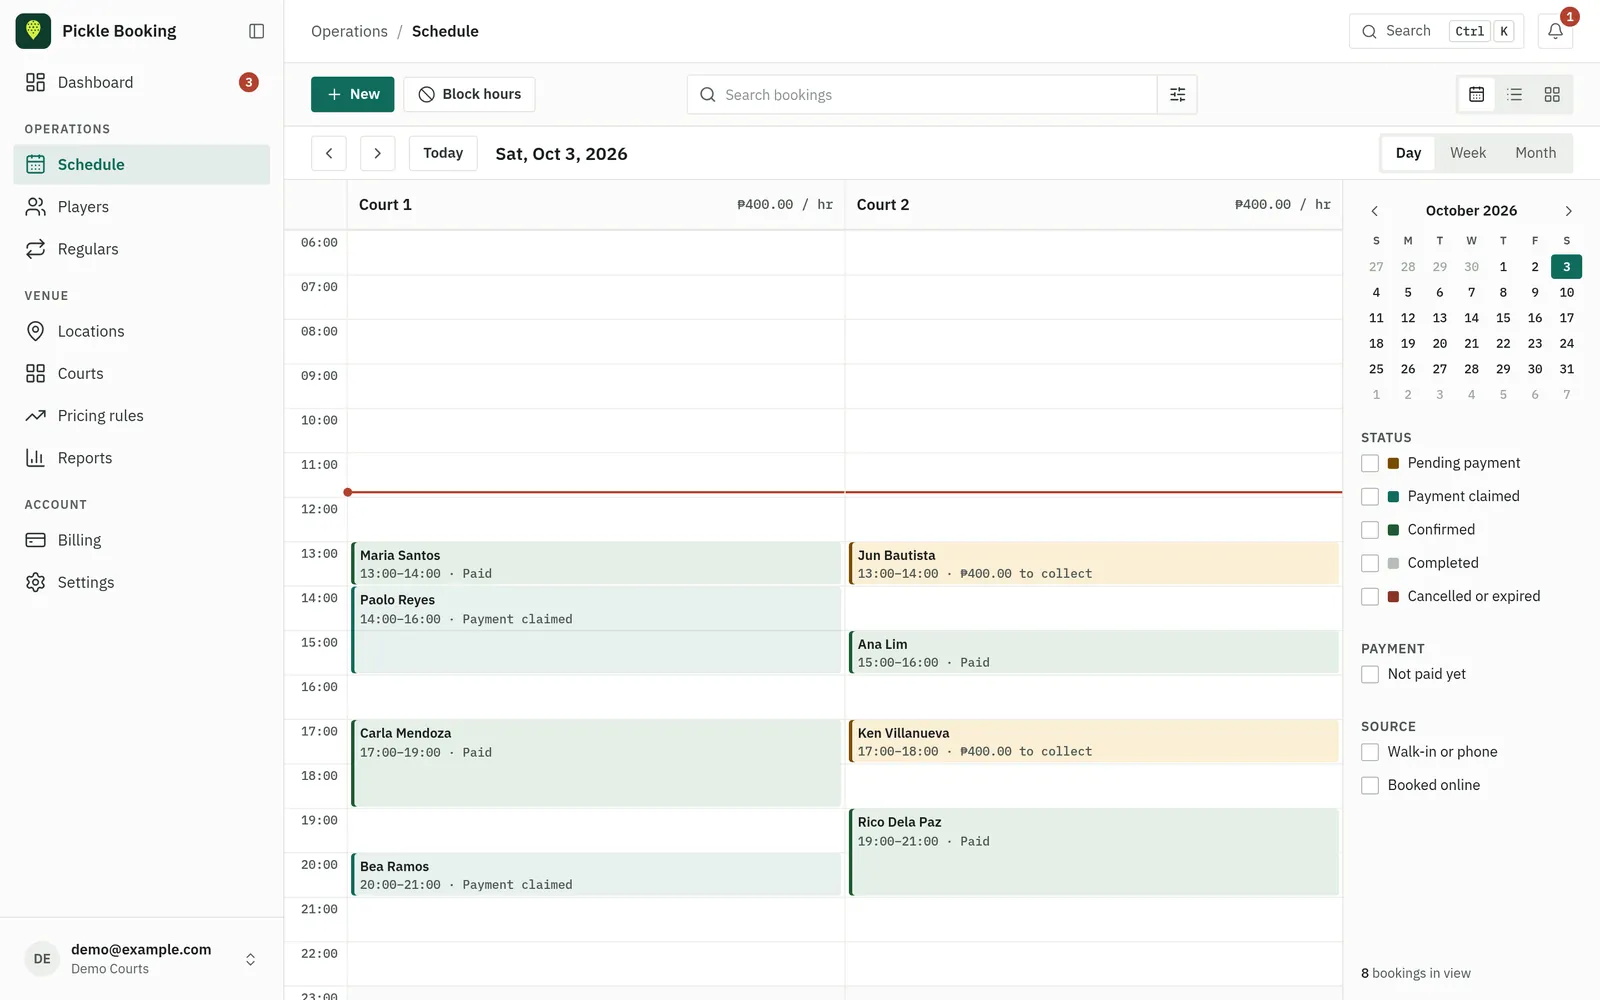Enable the Completed status filter
Screen dimensions: 1600x1000
pyautogui.click(x=1370, y=563)
